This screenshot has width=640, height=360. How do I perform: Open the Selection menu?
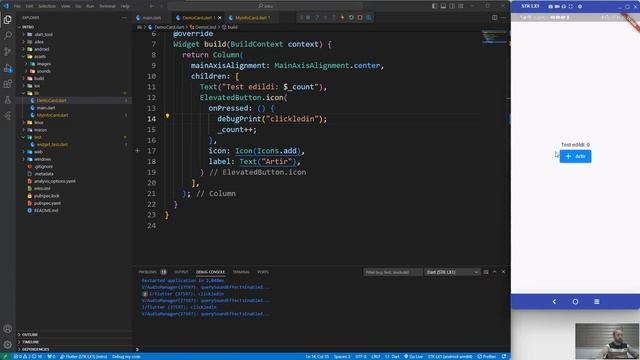47,6
